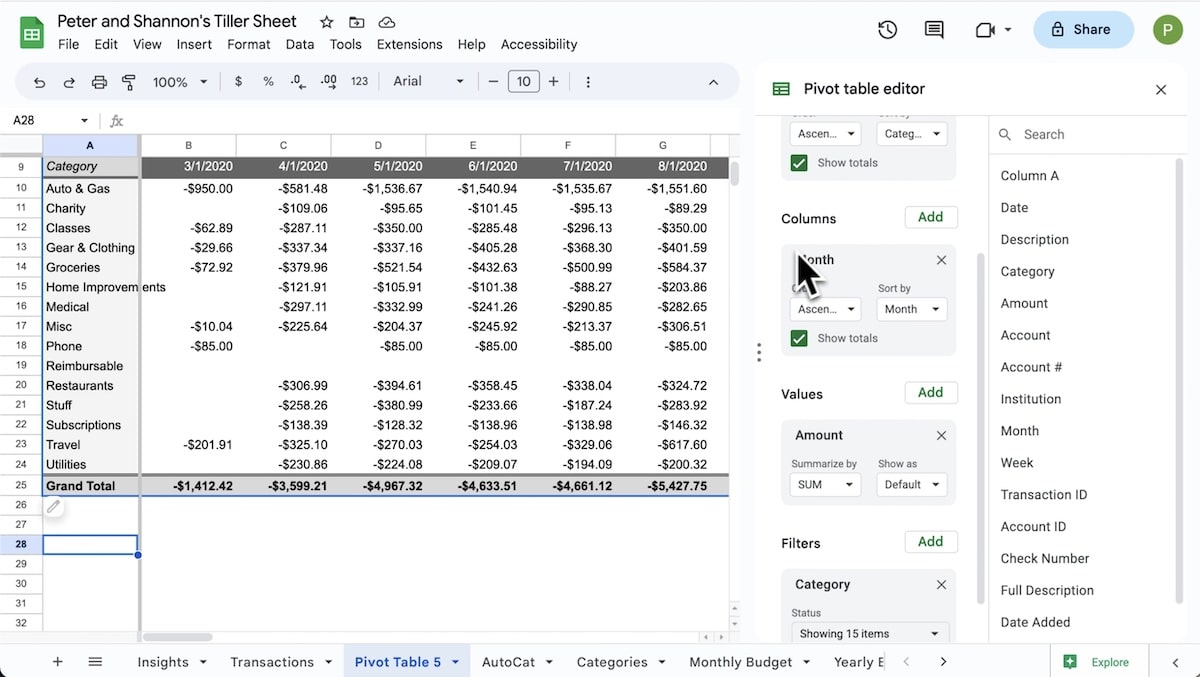
Task: Open the Arial font dropdown
Action: 429,82
